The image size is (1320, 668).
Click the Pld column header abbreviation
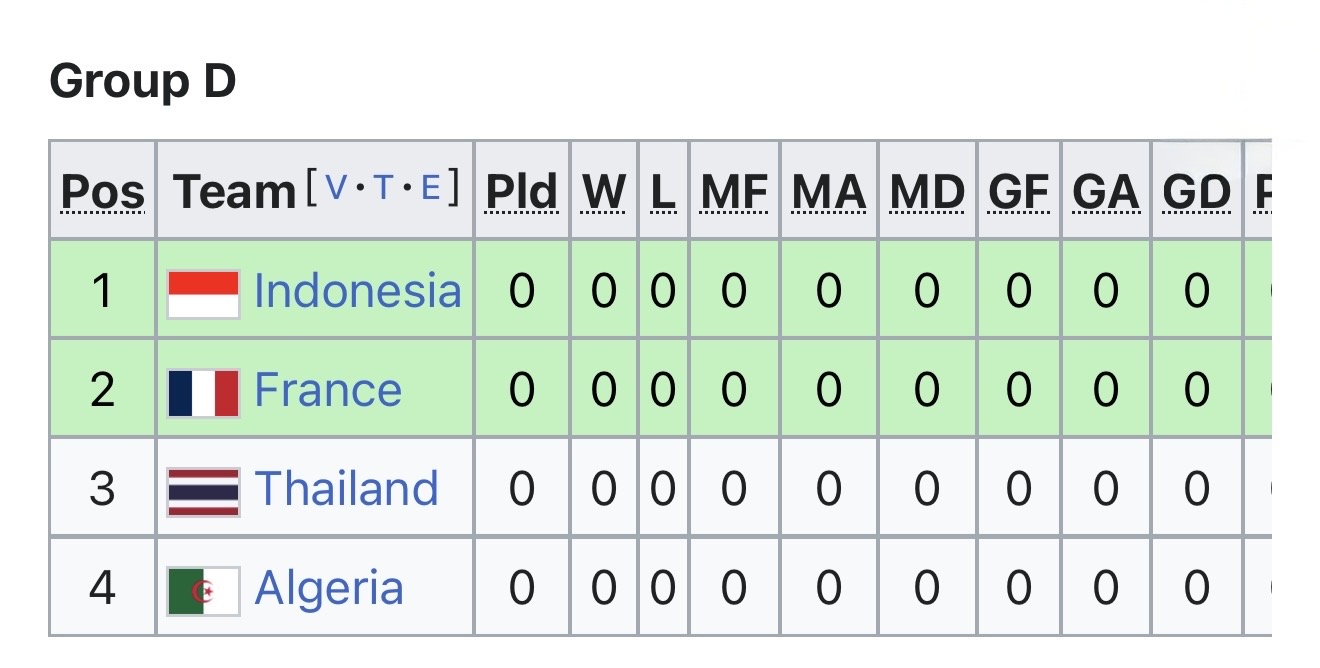[x=521, y=191]
